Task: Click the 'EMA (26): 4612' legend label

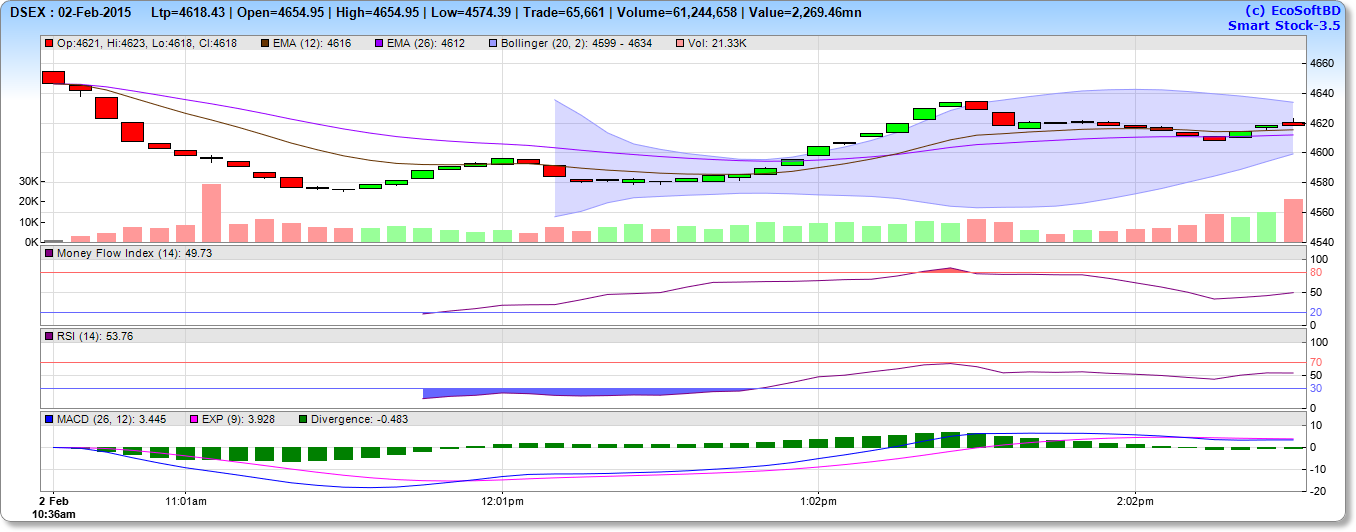Action: click(426, 44)
